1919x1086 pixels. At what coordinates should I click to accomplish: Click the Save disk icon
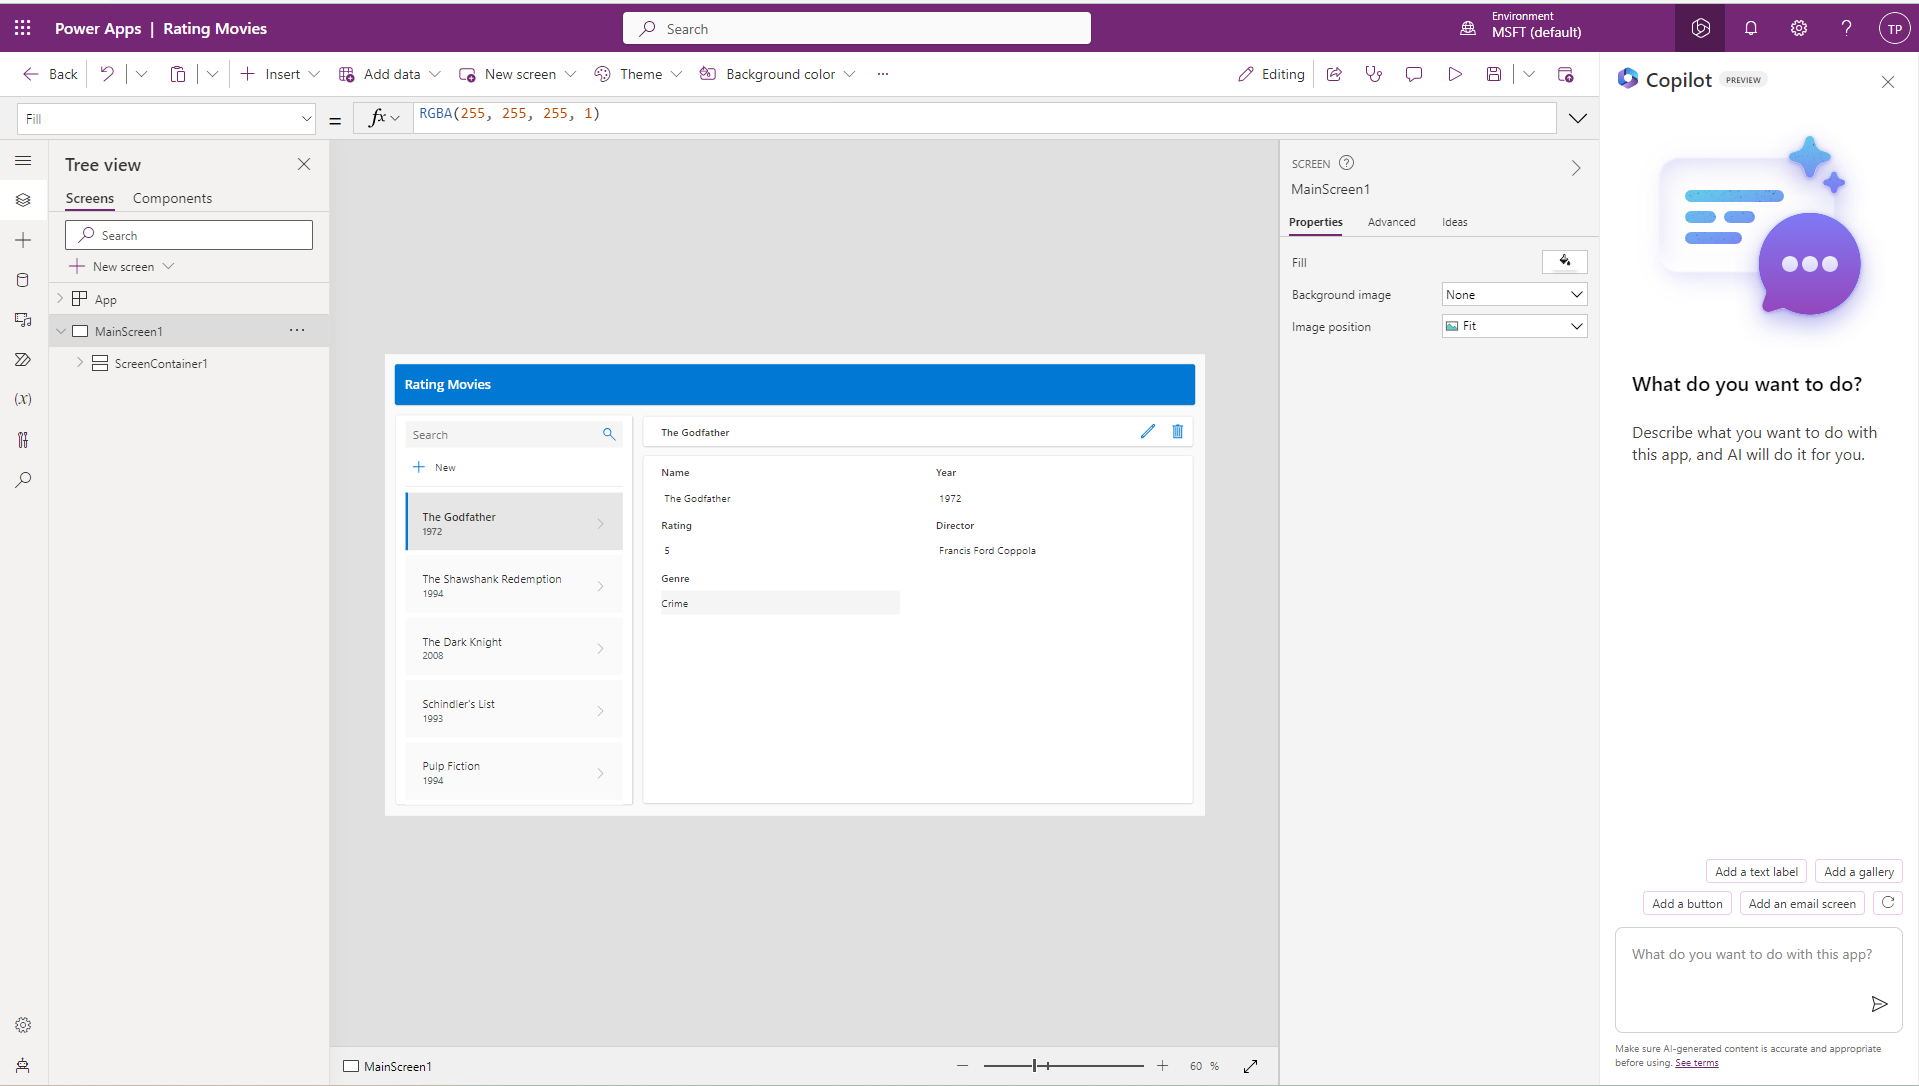(1493, 74)
